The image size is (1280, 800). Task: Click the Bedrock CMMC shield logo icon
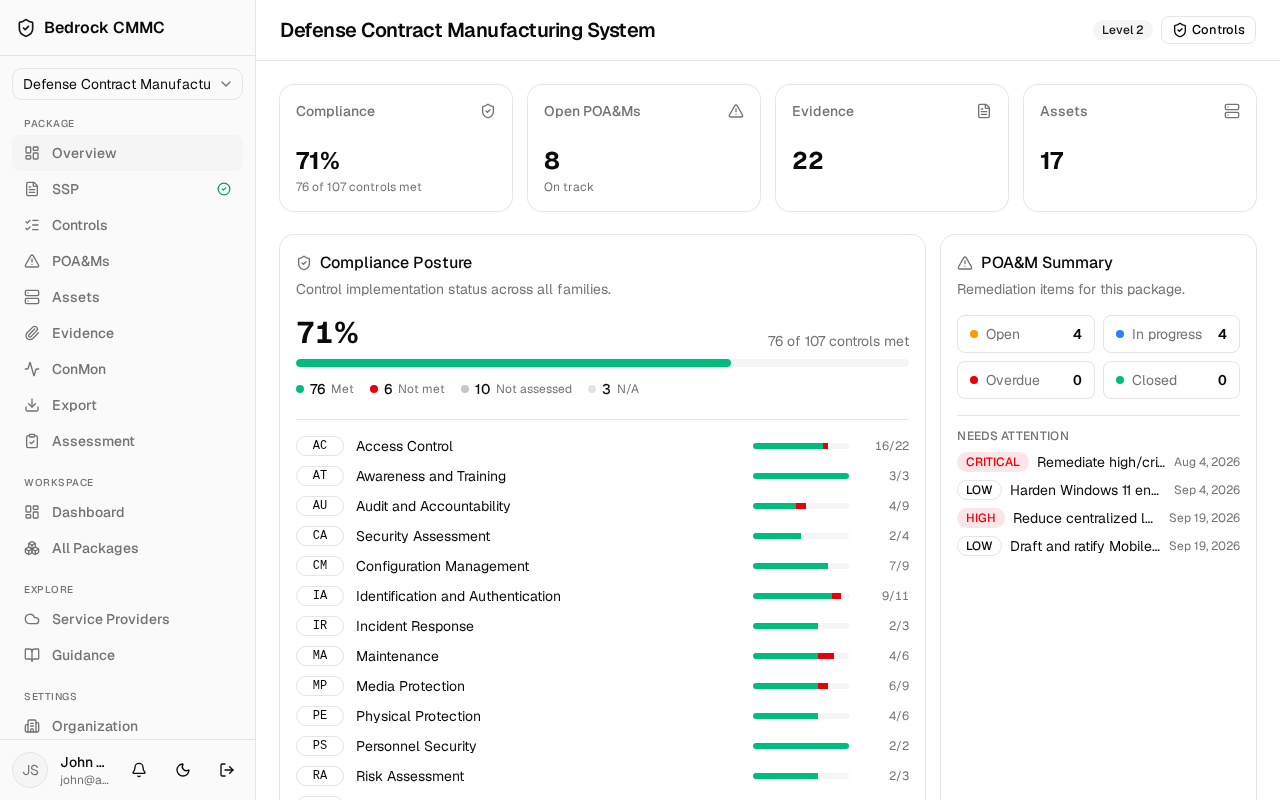pyautogui.click(x=26, y=28)
